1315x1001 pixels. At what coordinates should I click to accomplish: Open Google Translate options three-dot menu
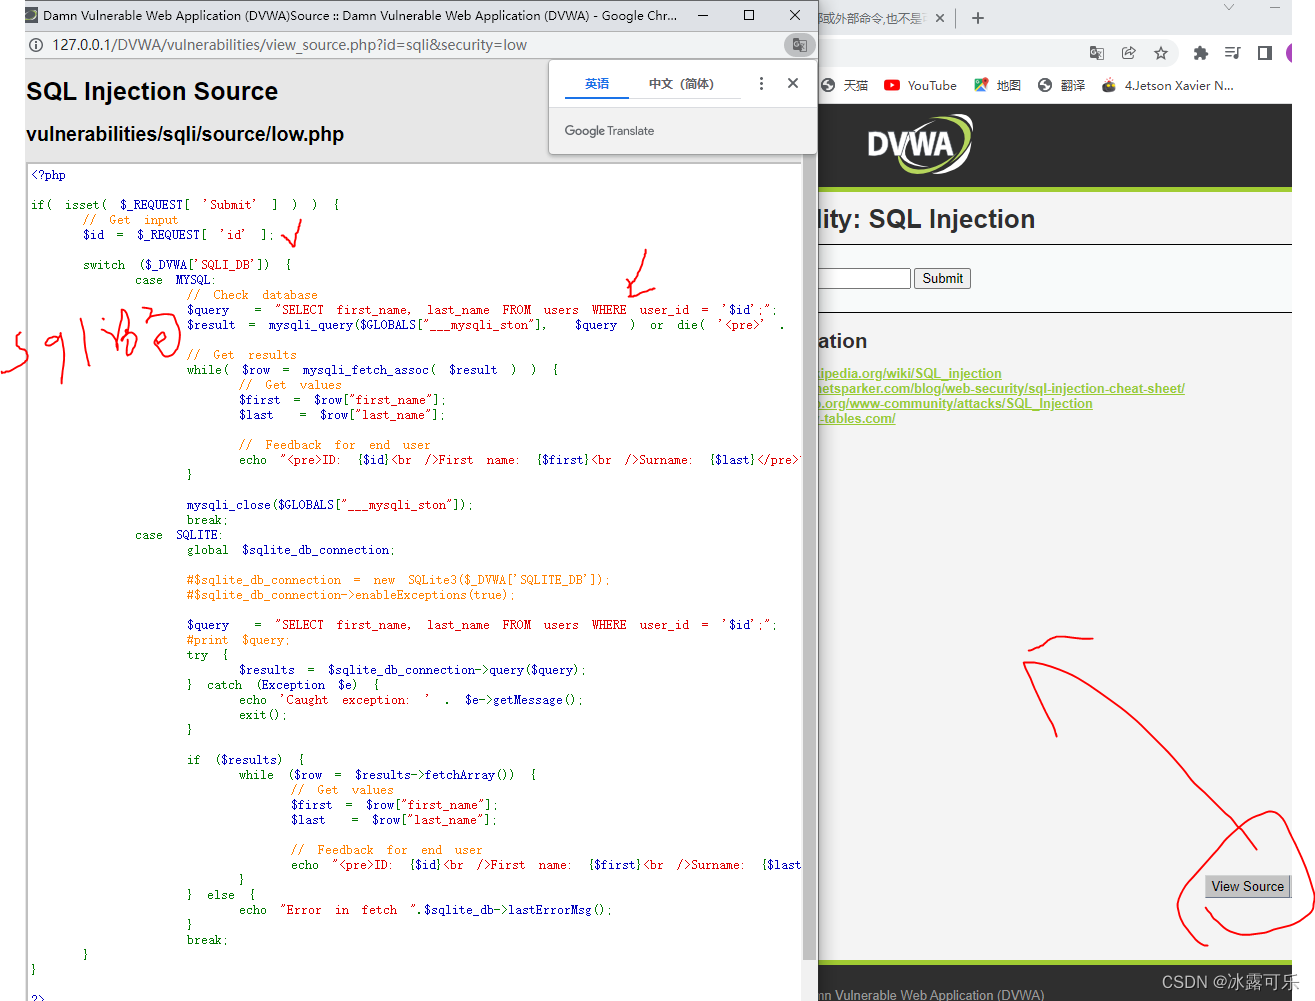pyautogui.click(x=761, y=84)
